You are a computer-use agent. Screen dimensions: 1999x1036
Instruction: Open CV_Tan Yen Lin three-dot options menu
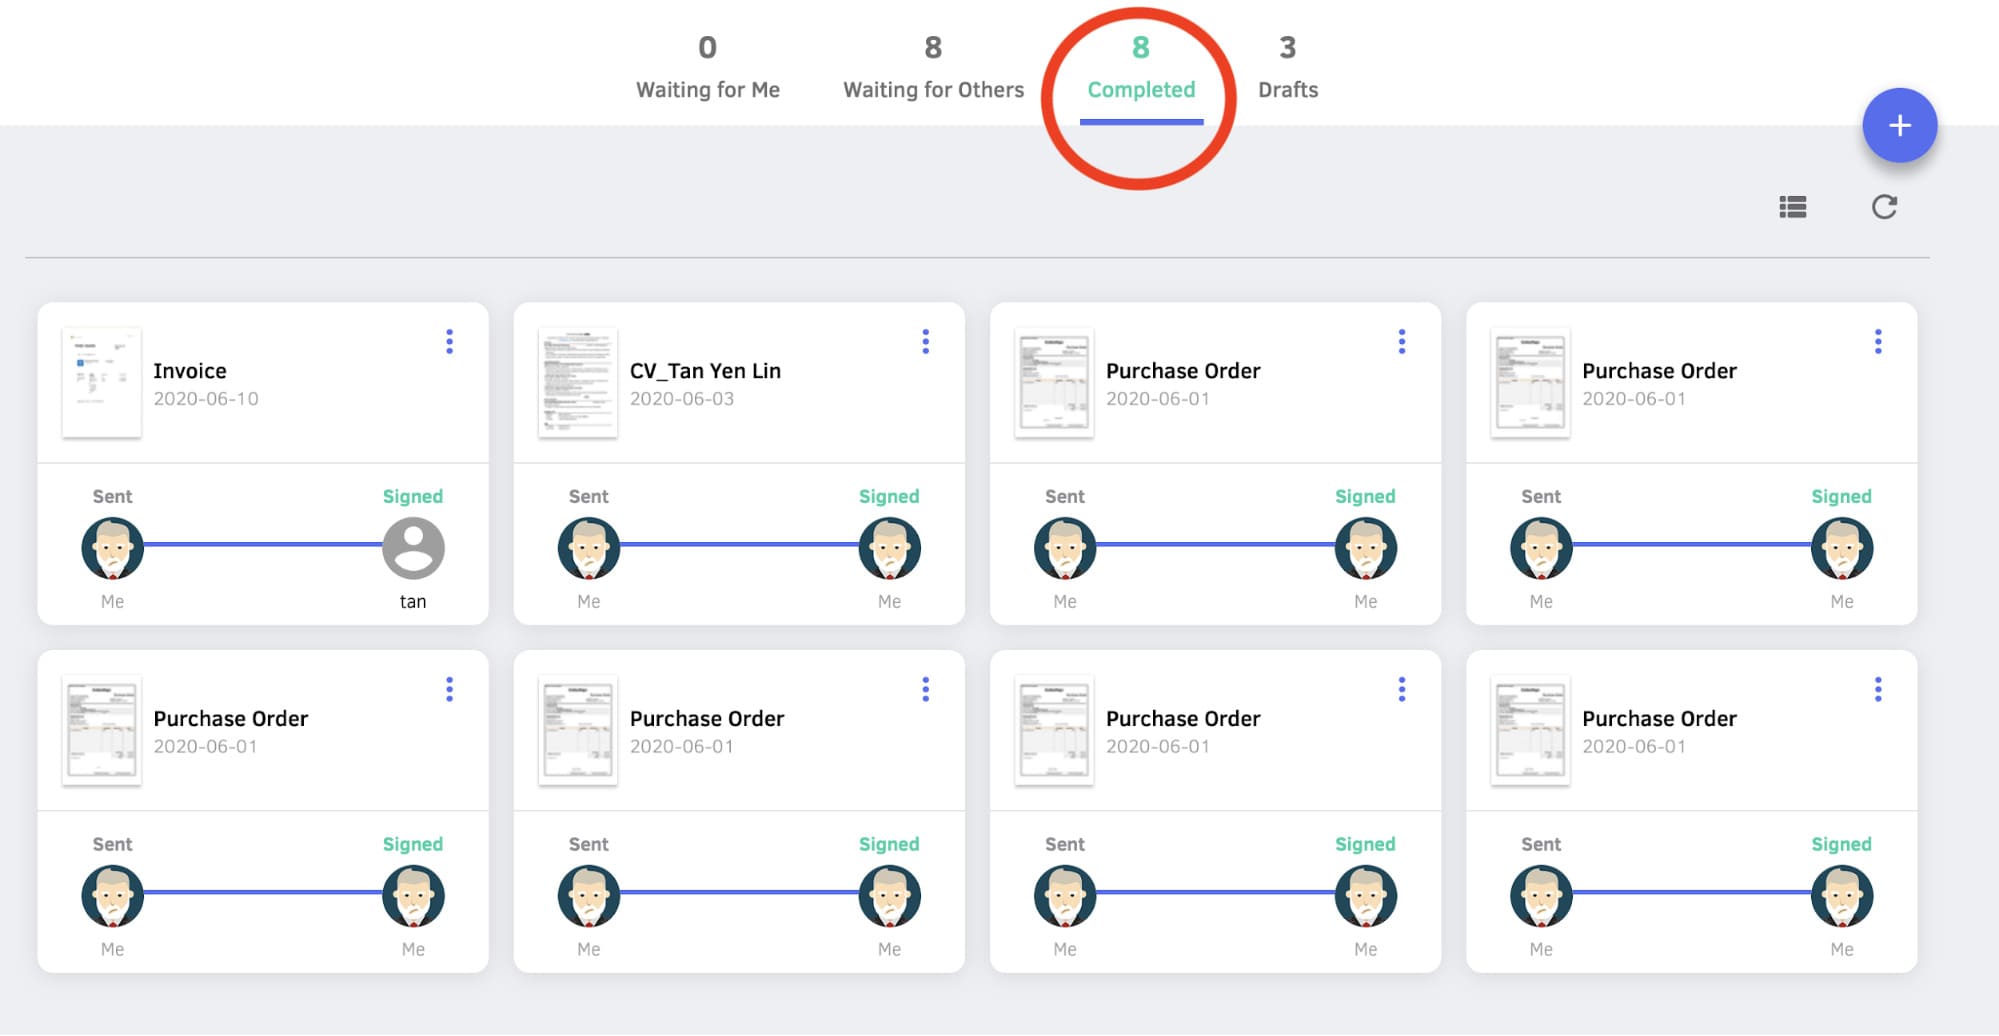tap(925, 342)
